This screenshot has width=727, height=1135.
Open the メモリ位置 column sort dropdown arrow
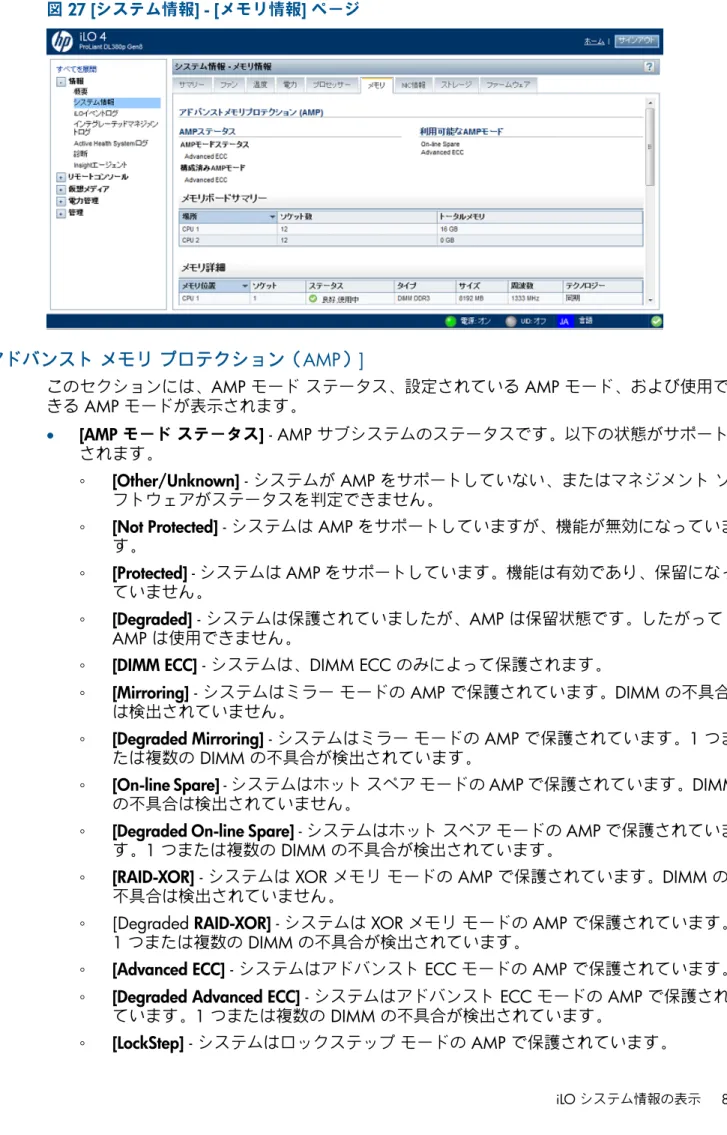[245, 286]
